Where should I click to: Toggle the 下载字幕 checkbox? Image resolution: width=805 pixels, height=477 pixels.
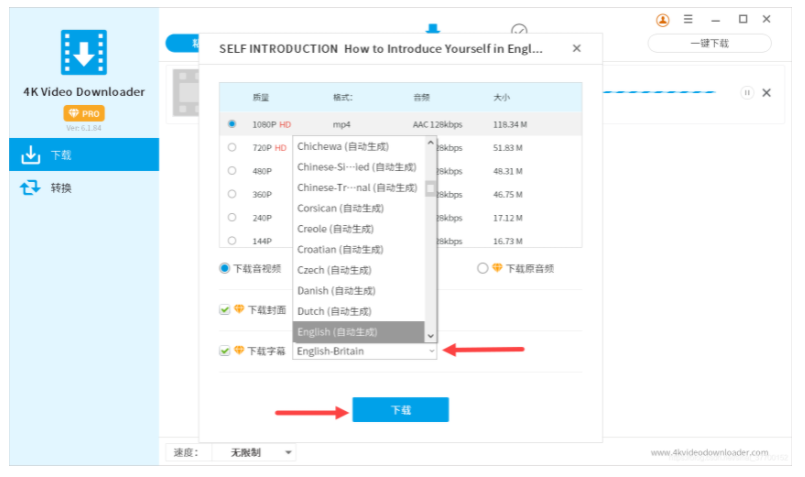point(225,351)
